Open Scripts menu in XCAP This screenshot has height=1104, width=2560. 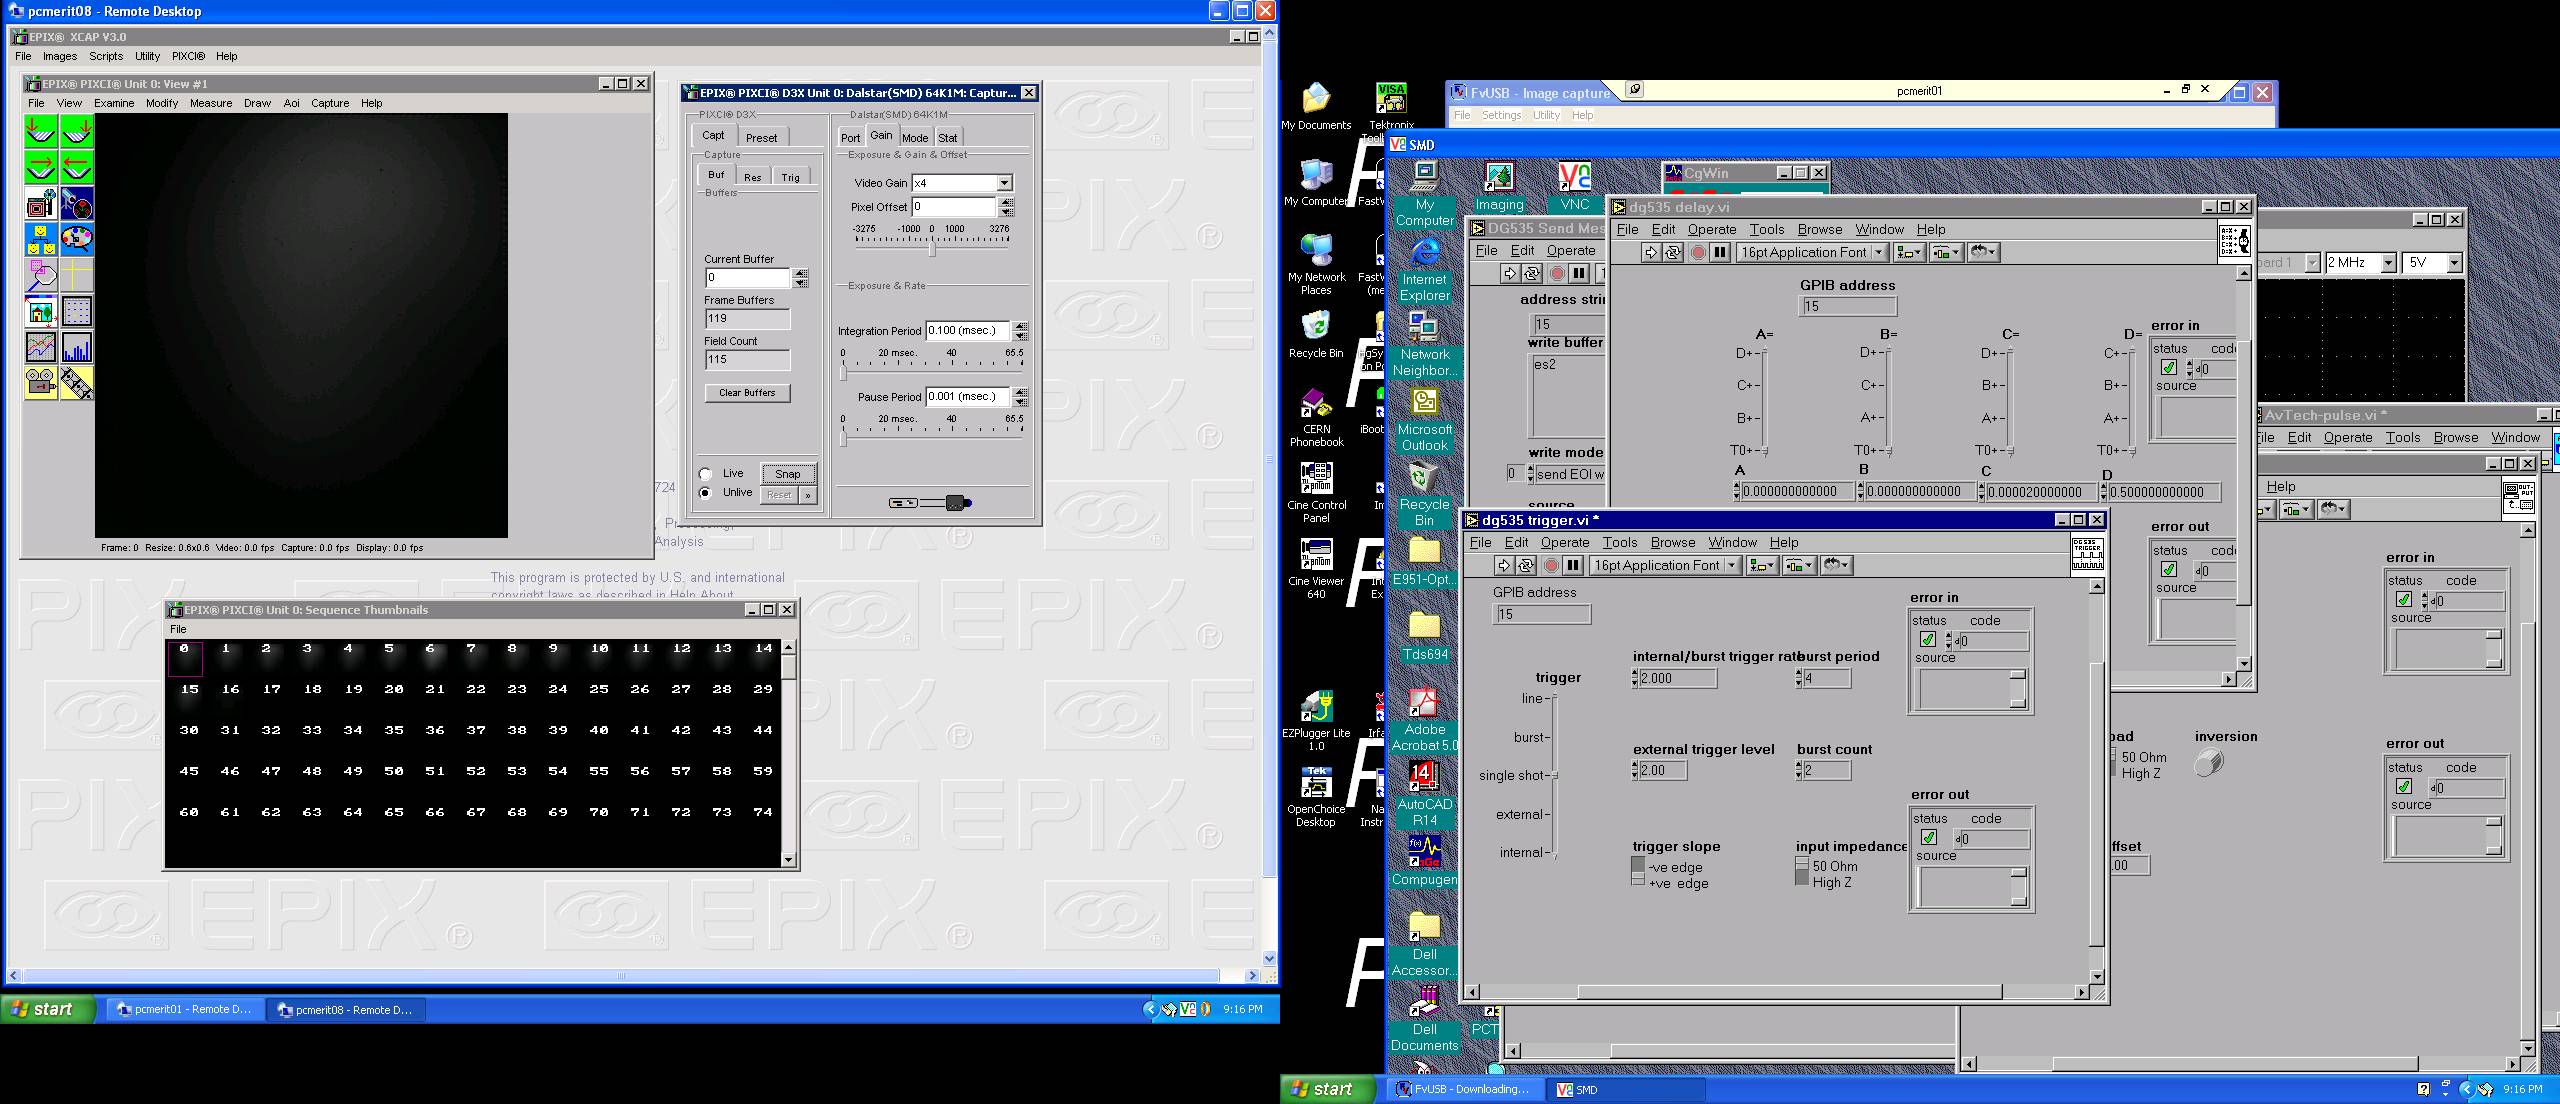[x=106, y=56]
